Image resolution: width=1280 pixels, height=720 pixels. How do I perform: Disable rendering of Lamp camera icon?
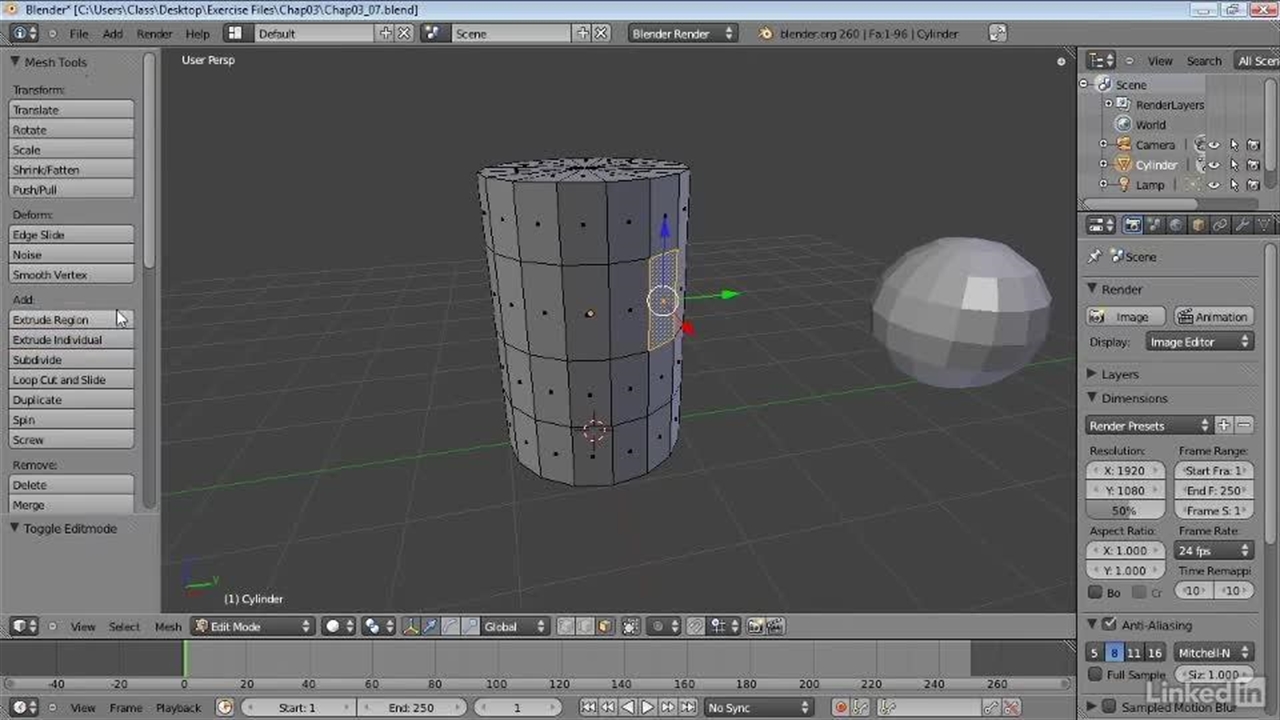tap(1252, 185)
